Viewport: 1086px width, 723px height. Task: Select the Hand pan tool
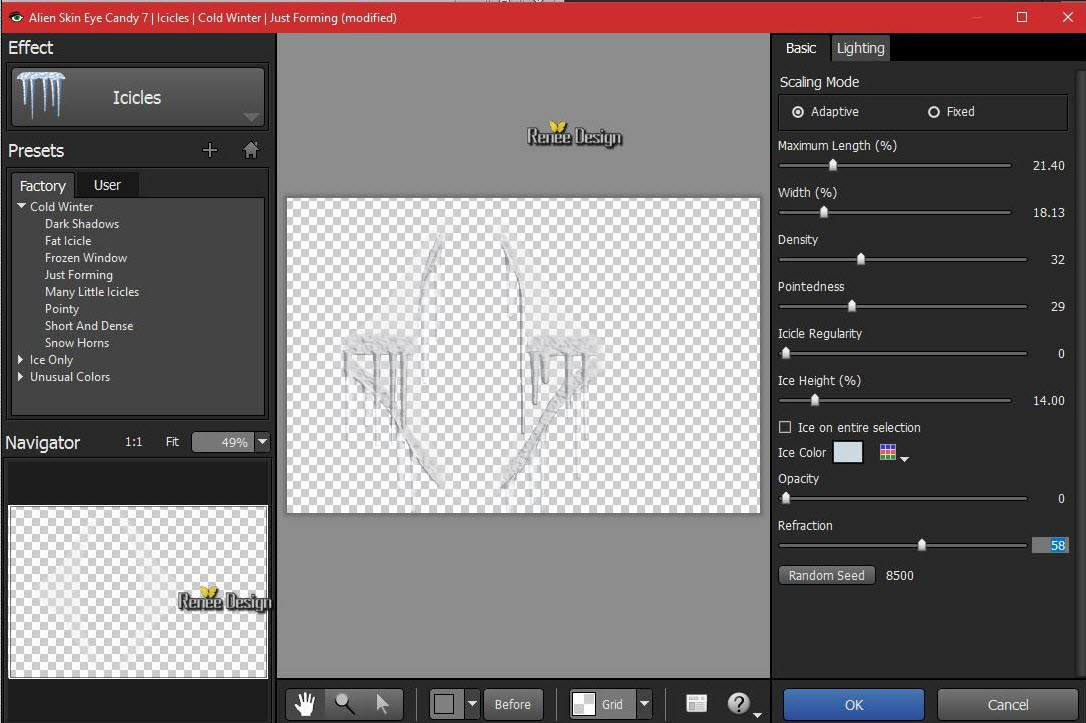click(305, 704)
